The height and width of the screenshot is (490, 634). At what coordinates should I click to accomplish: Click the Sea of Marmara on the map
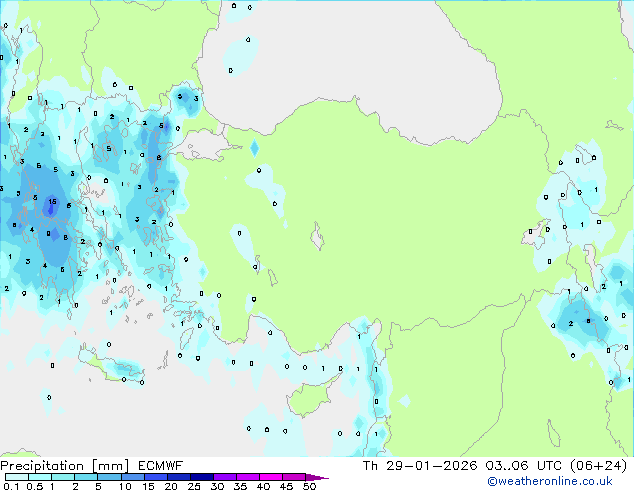(x=204, y=147)
